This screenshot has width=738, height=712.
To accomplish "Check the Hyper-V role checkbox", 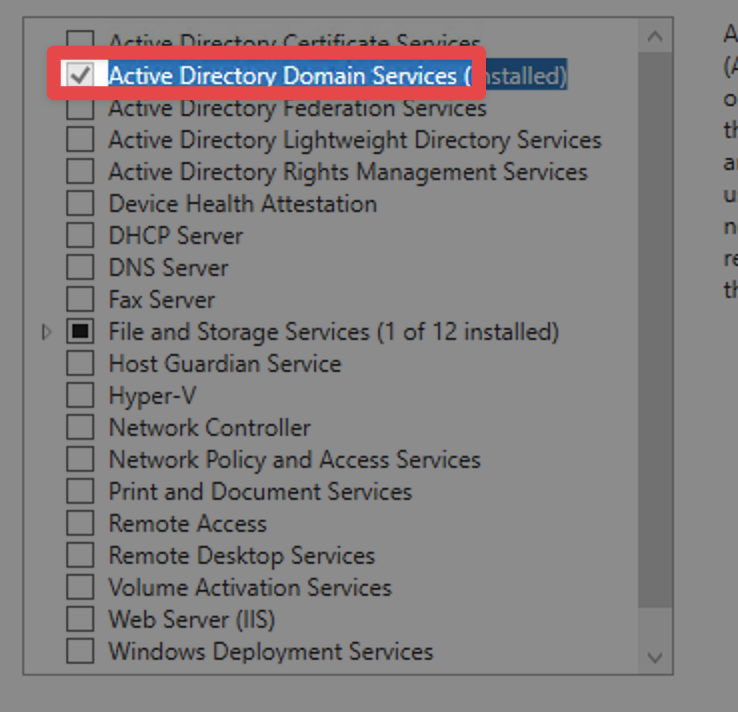I will click(x=80, y=395).
